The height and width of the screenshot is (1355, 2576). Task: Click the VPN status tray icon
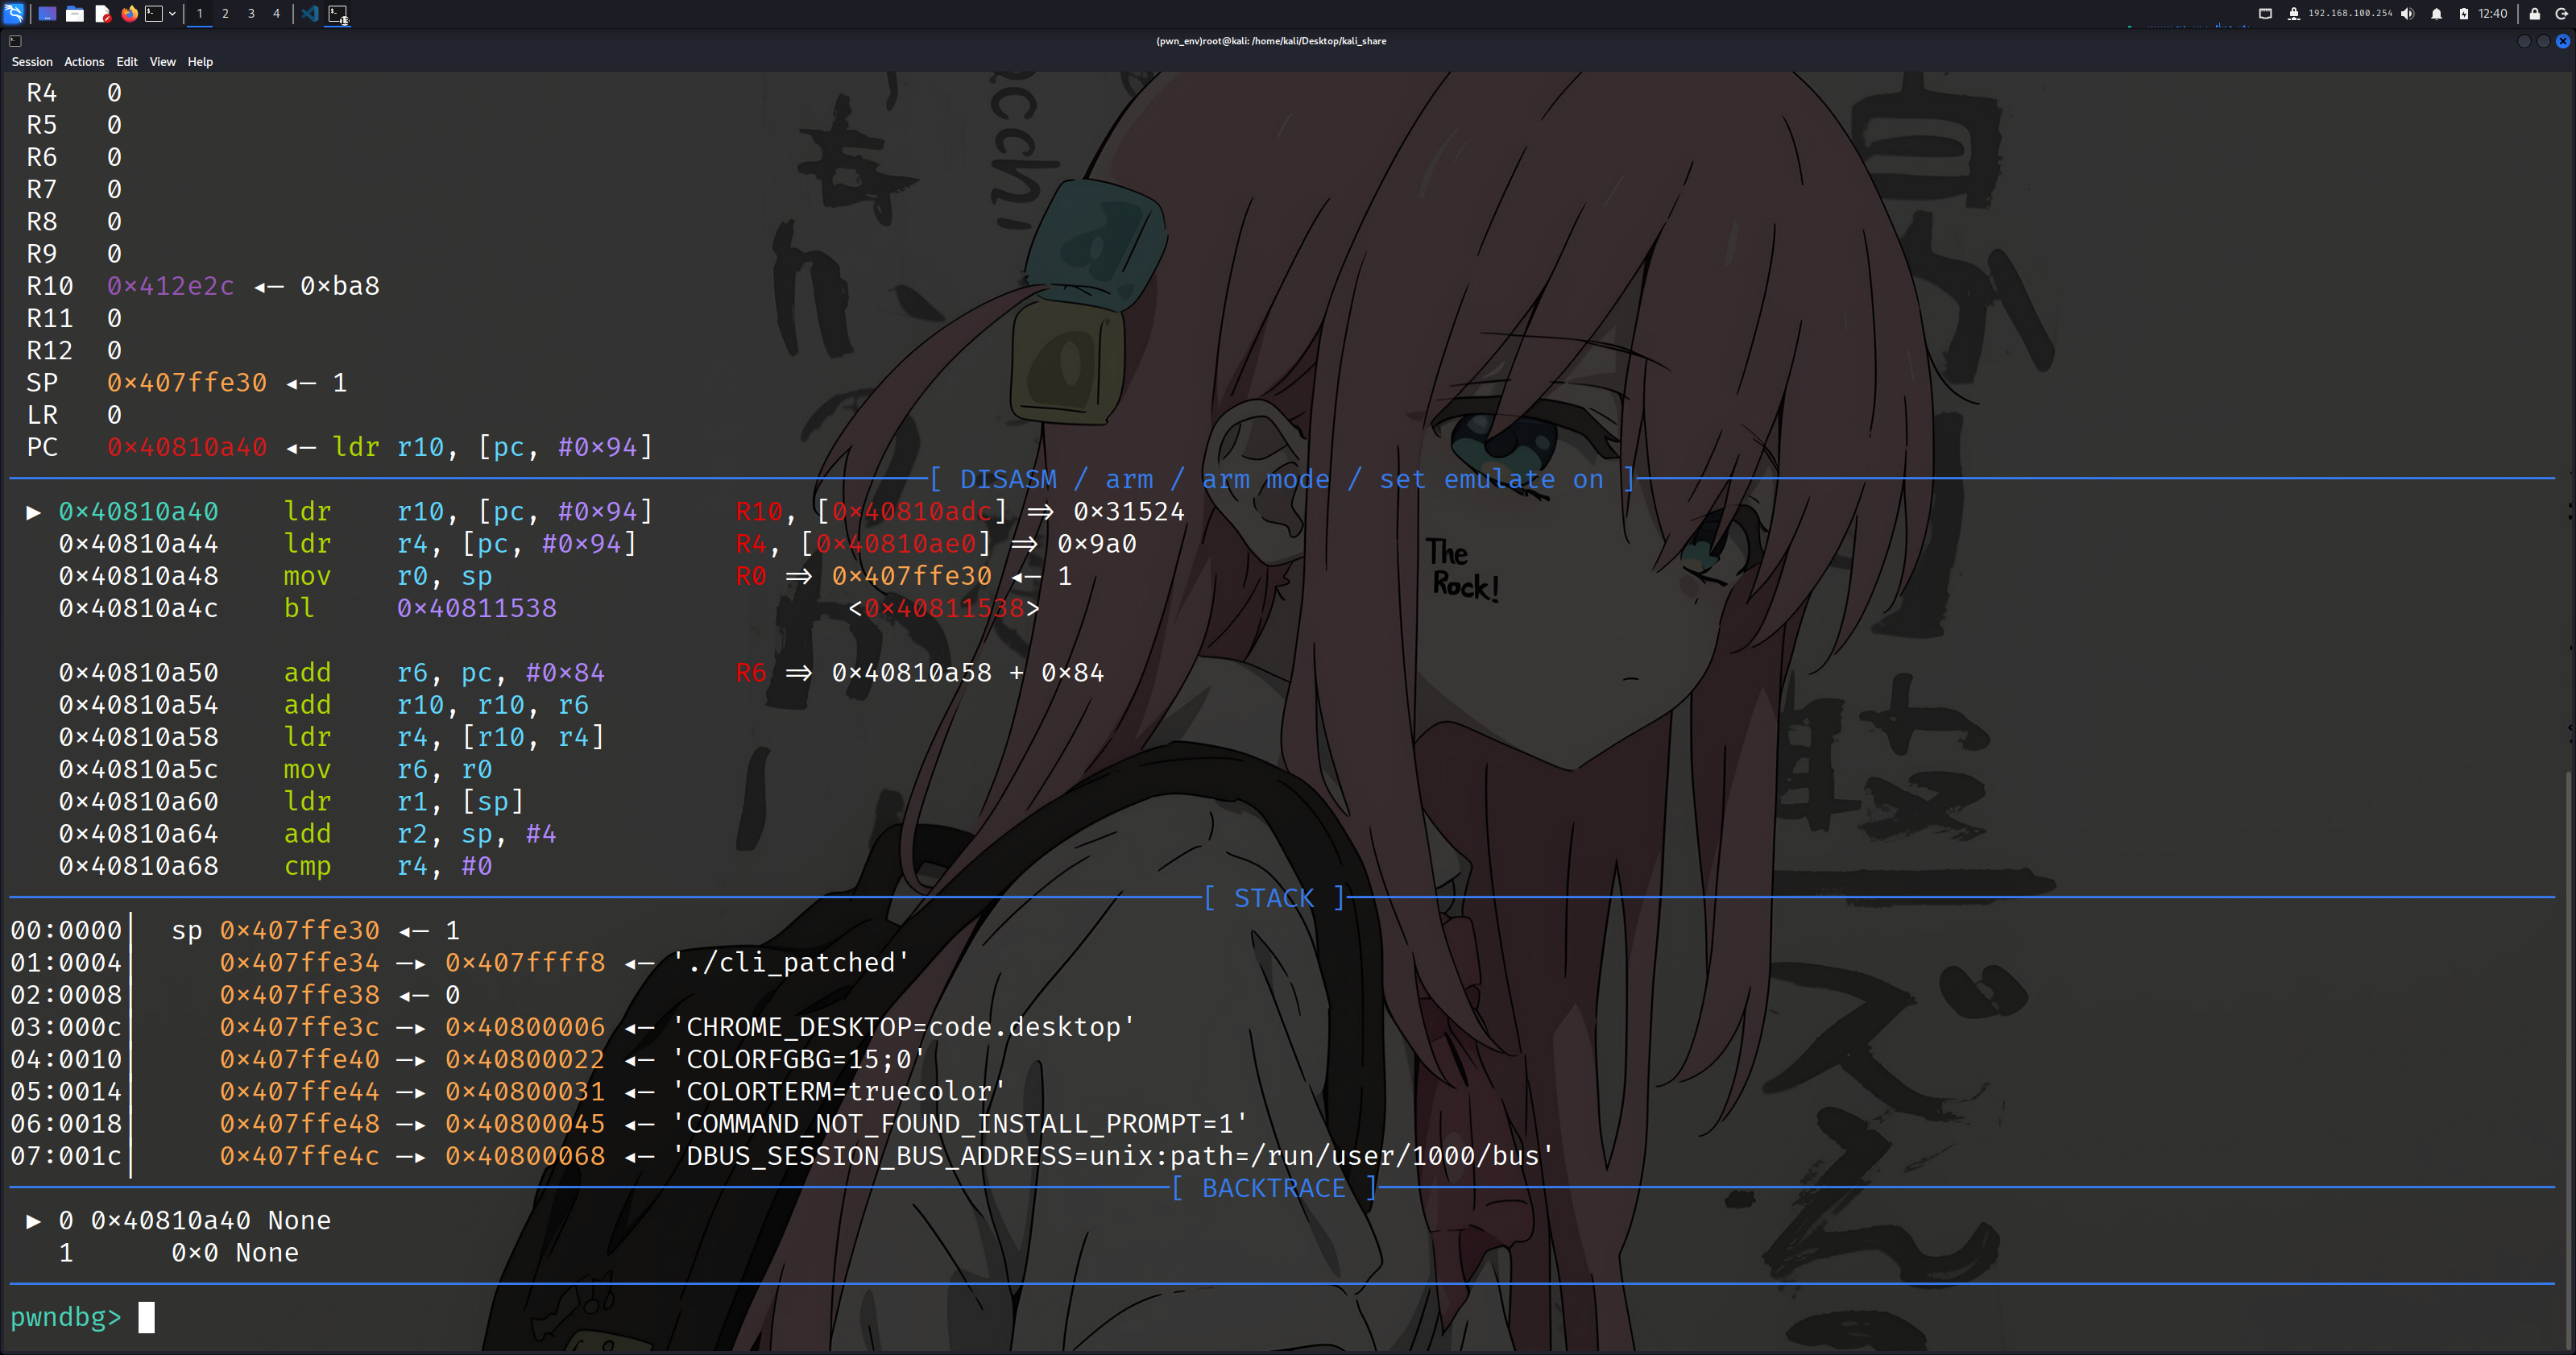point(2293,13)
